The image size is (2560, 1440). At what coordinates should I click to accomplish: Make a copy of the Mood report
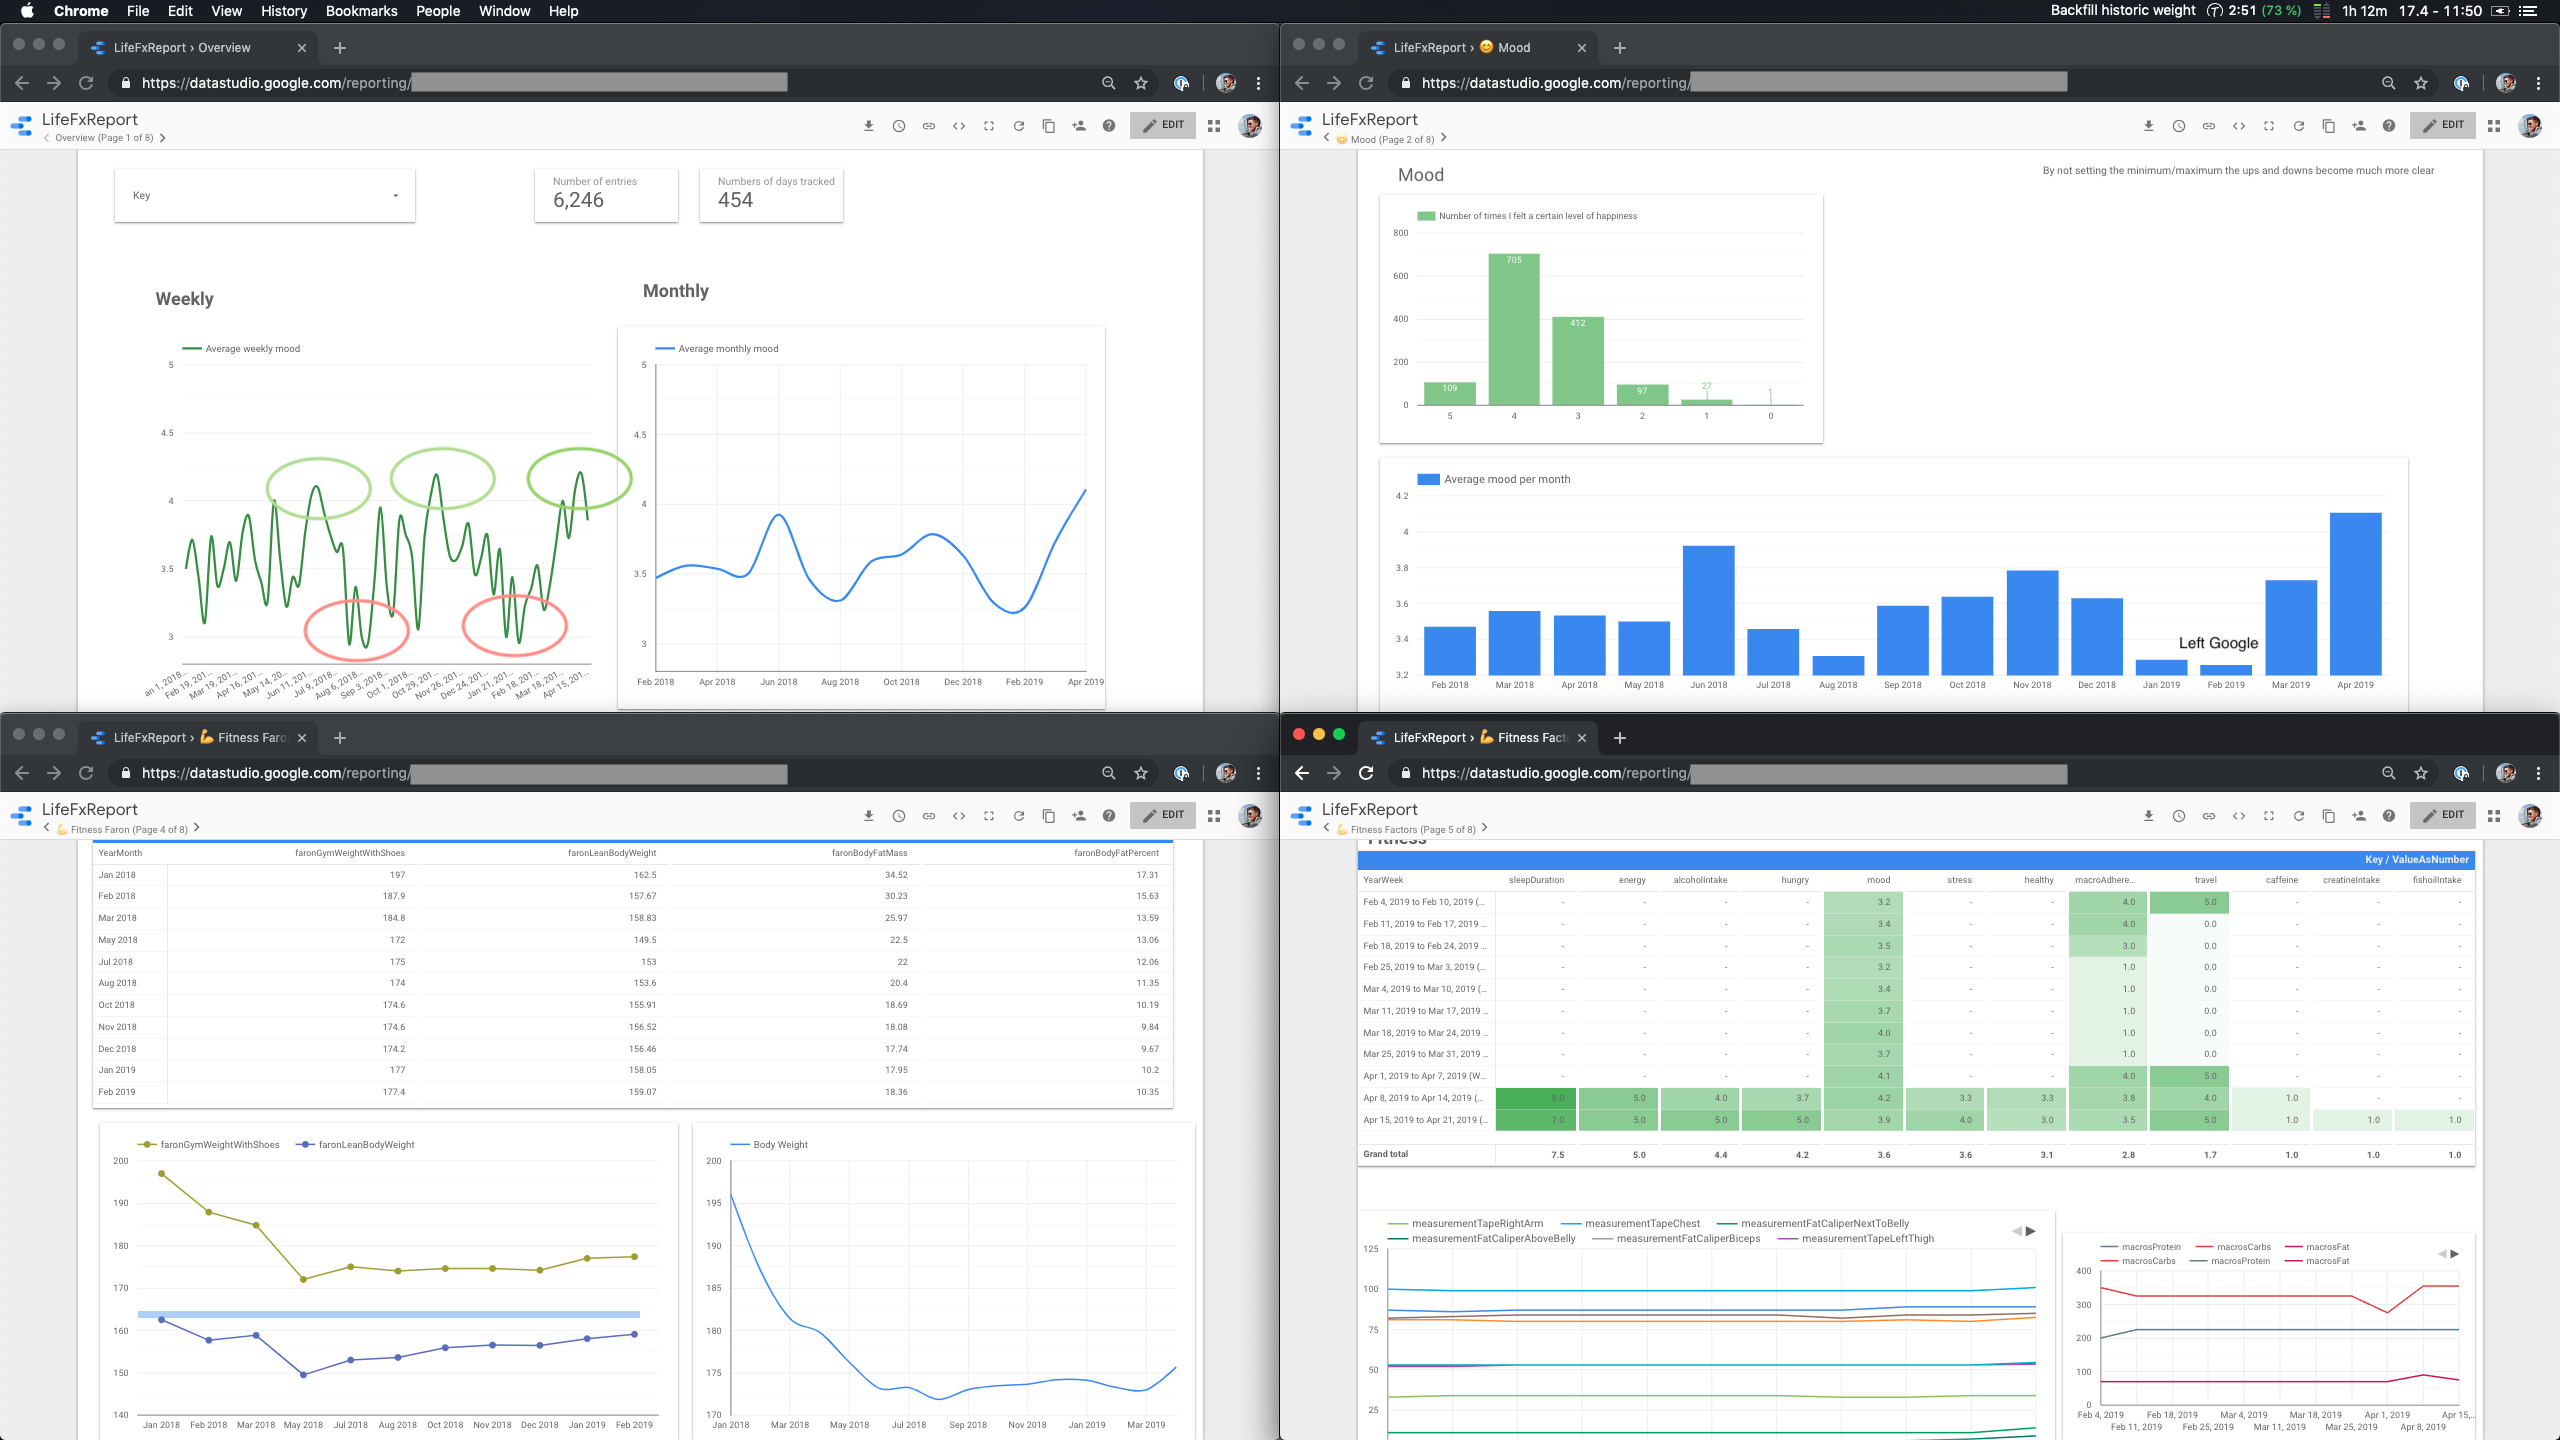coord(2328,126)
